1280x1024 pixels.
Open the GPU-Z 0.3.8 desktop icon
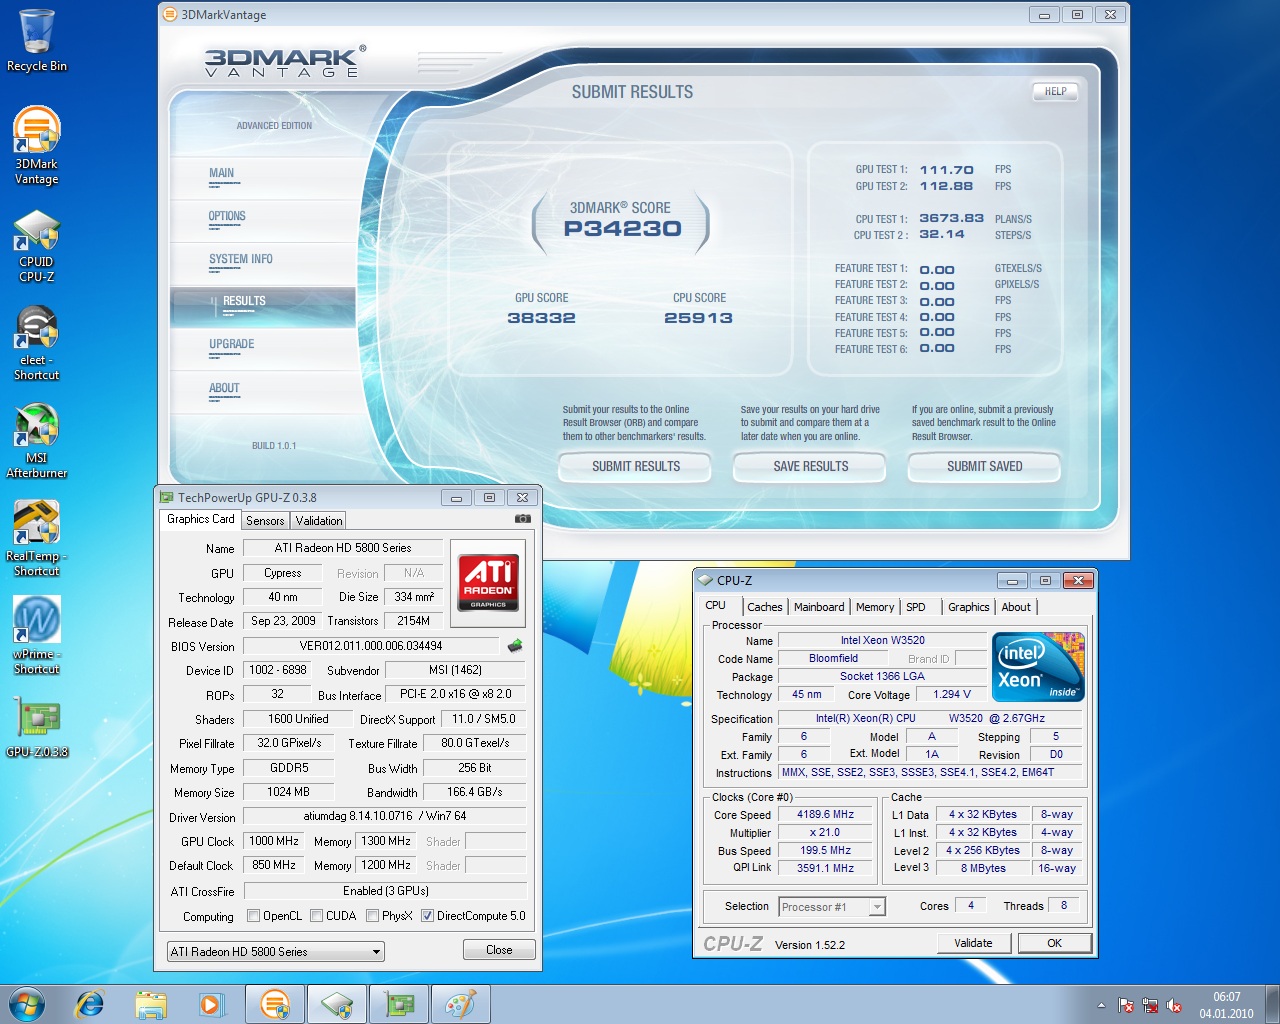37,727
